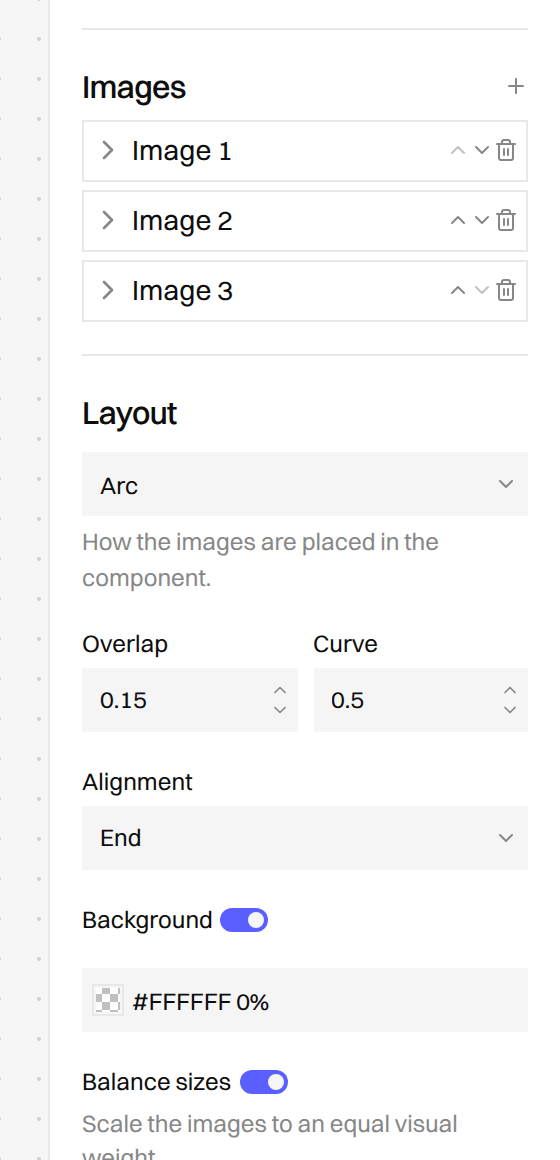Open the Alignment End dropdown

[x=305, y=838]
